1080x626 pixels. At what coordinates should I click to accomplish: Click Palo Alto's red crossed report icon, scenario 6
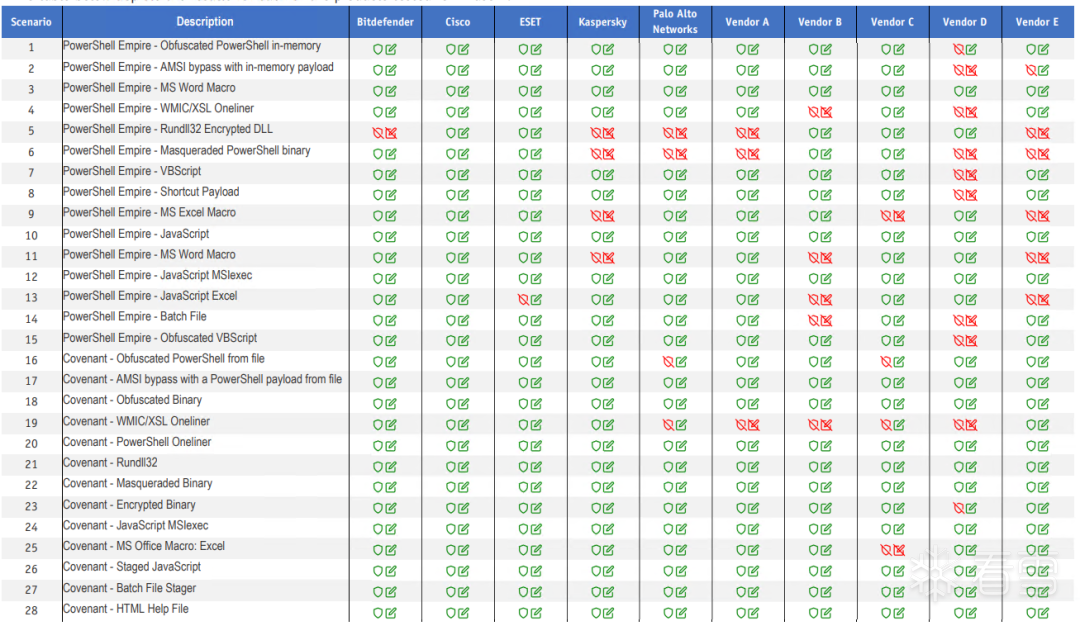coord(681,154)
